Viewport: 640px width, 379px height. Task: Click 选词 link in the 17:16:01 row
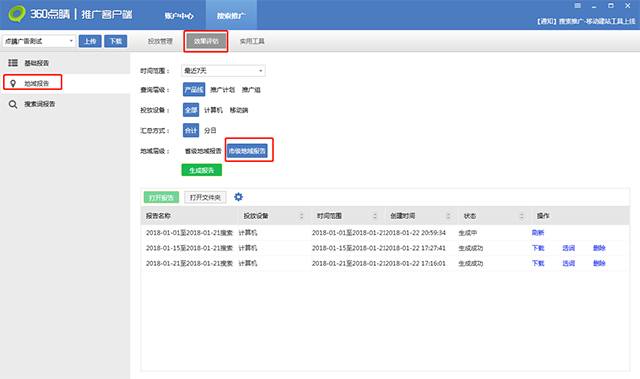[569, 264]
